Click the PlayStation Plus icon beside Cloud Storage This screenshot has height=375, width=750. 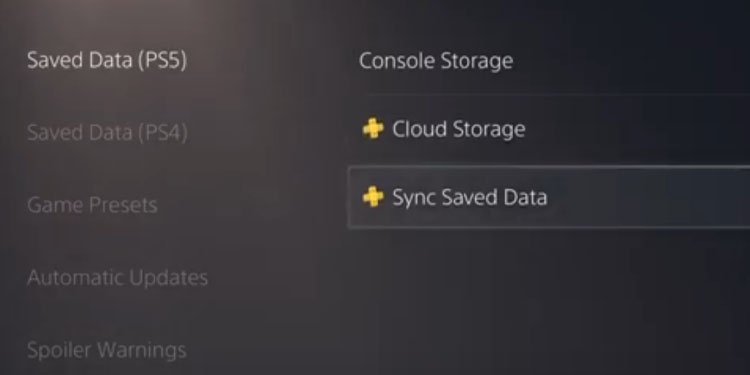[x=373, y=129]
